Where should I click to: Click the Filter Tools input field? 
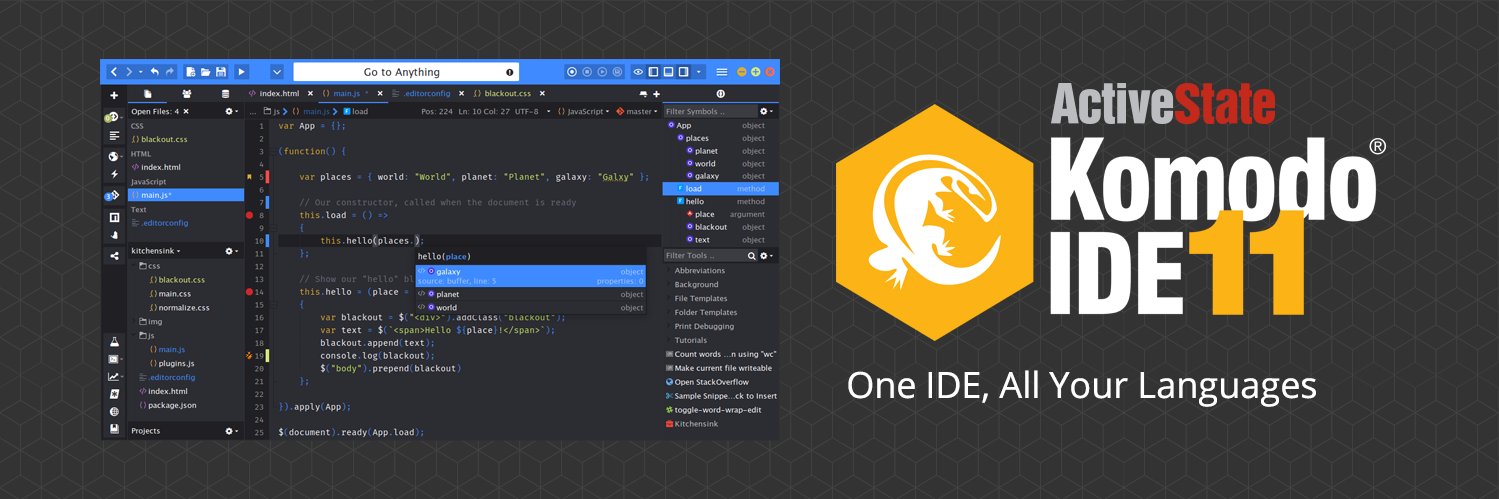click(x=704, y=256)
